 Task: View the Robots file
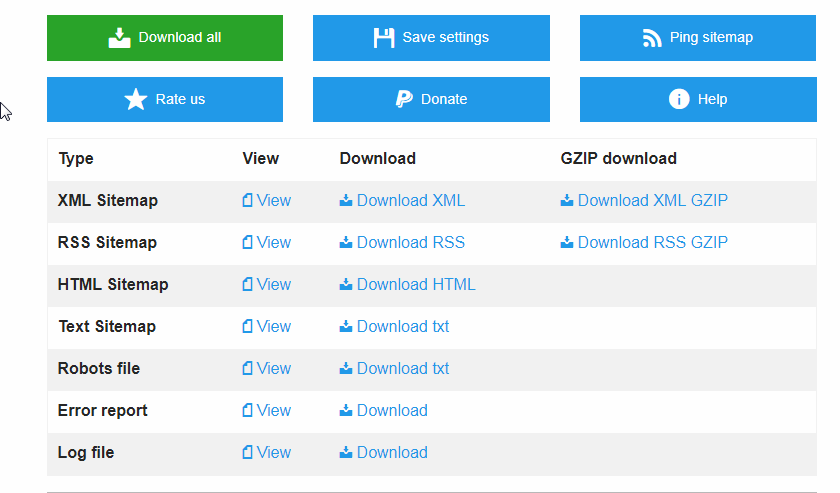point(267,369)
